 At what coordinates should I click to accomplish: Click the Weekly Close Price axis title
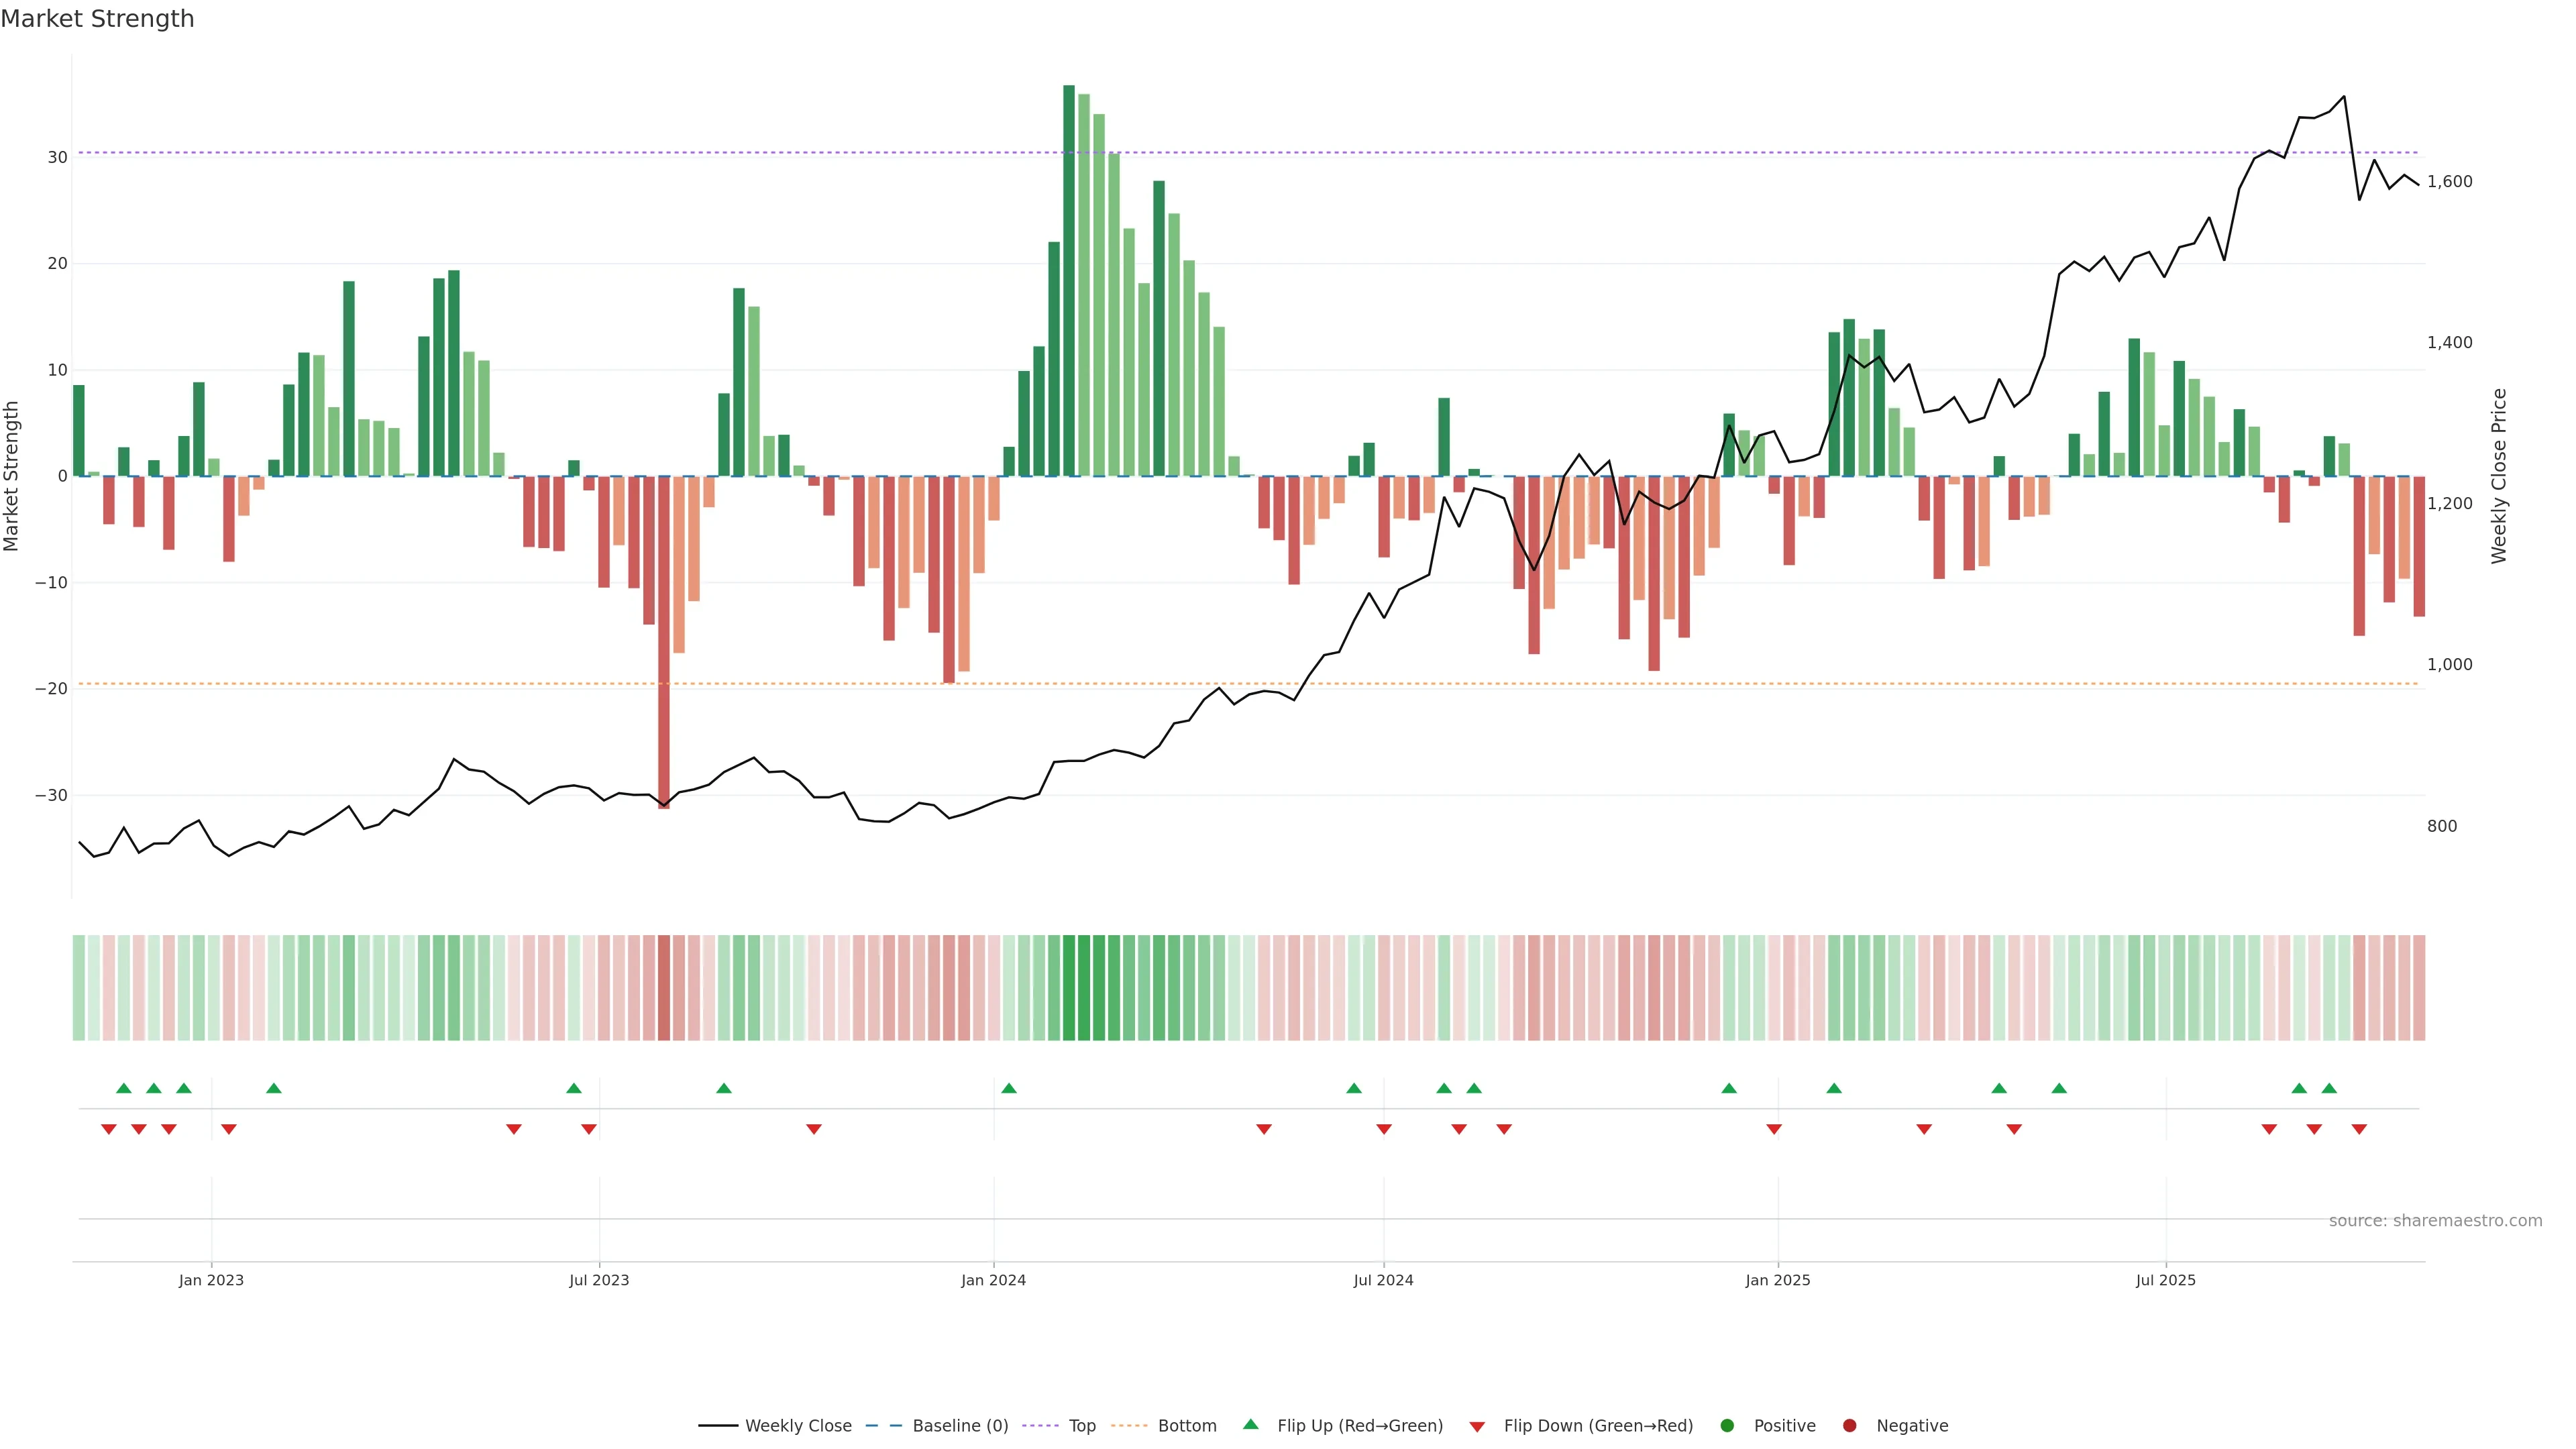(2499, 476)
